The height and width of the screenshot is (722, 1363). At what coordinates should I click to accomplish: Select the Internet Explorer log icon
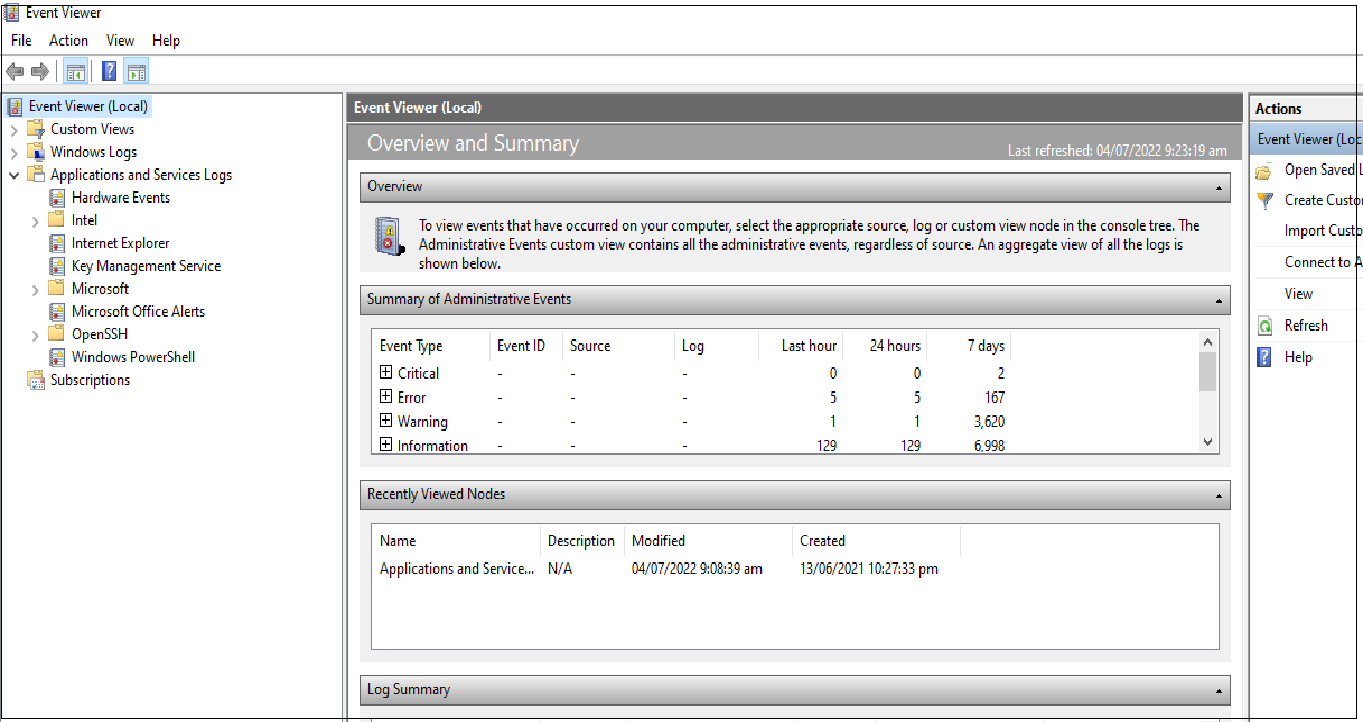pos(57,243)
